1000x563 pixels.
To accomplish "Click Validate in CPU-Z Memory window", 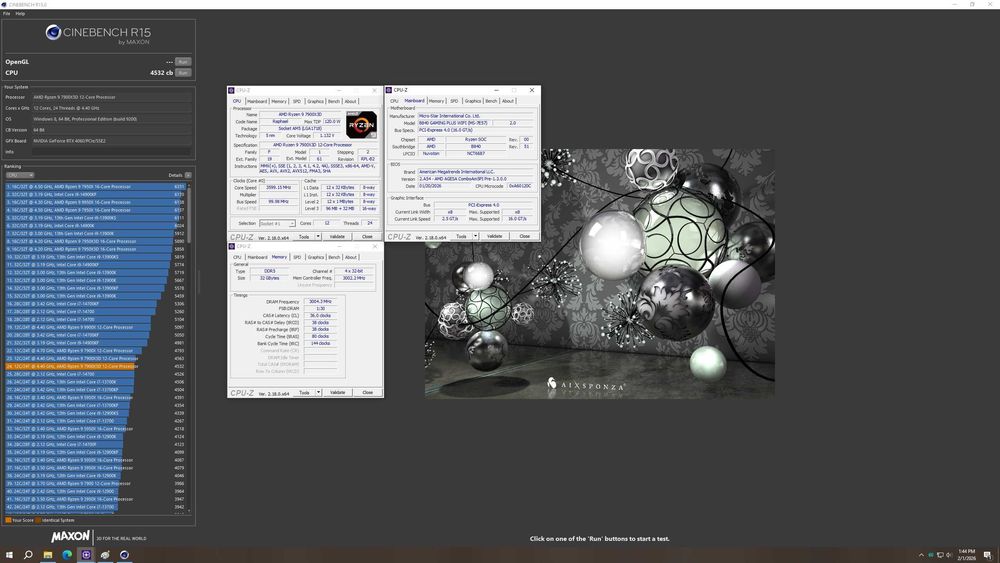I will pyautogui.click(x=337, y=393).
